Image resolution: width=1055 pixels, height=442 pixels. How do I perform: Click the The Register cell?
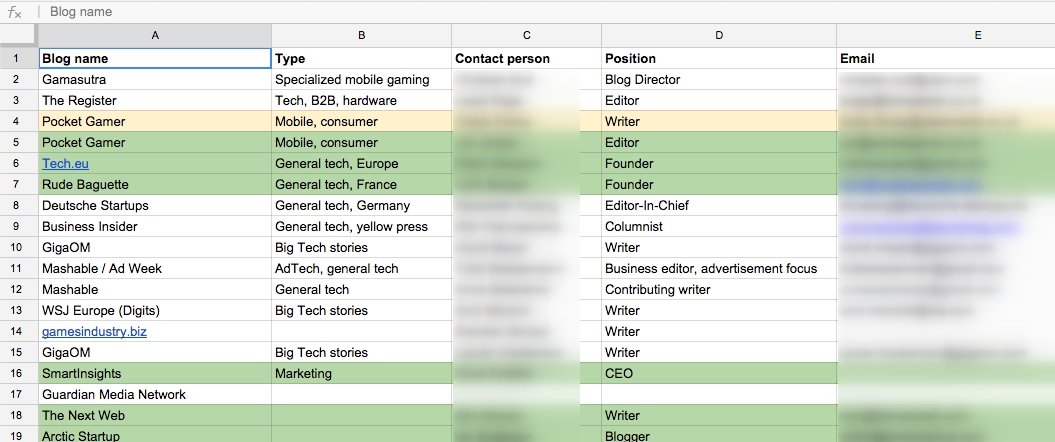coord(155,100)
